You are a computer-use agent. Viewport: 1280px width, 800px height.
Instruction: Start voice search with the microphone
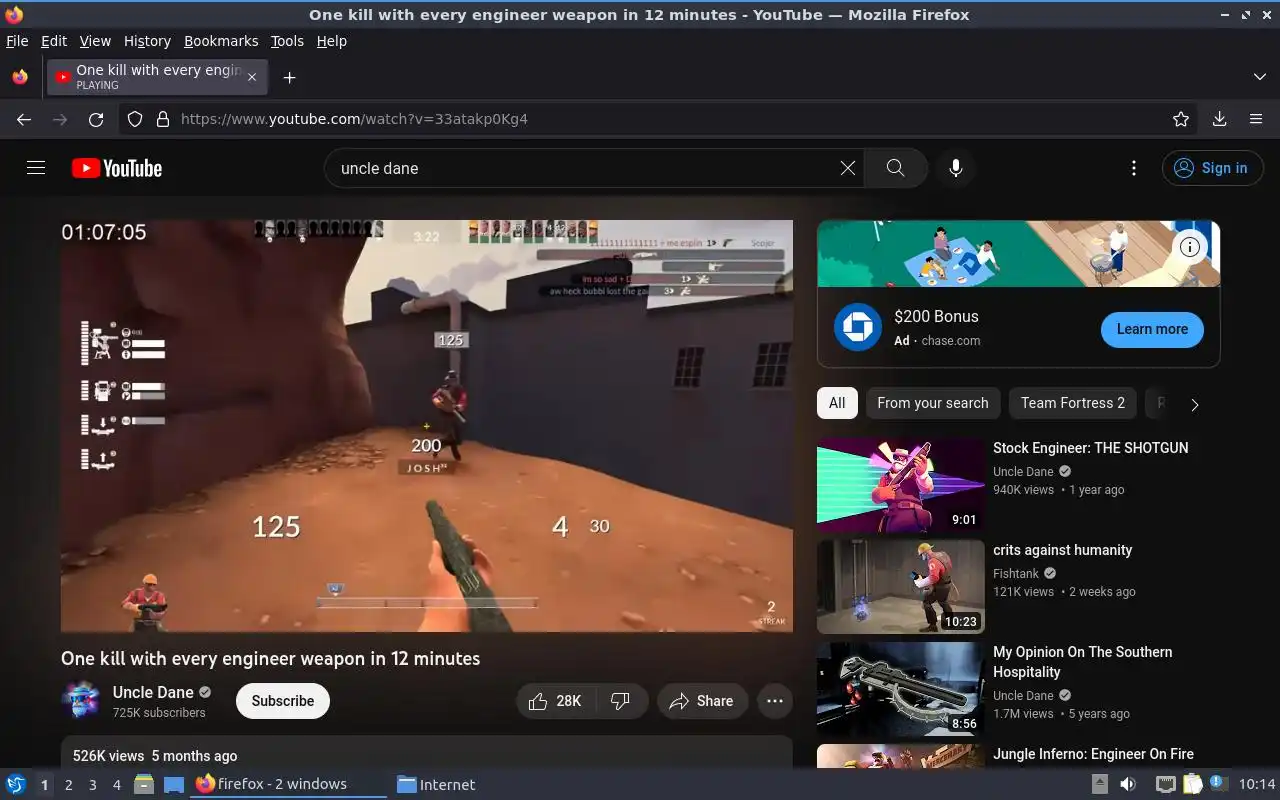pos(956,168)
